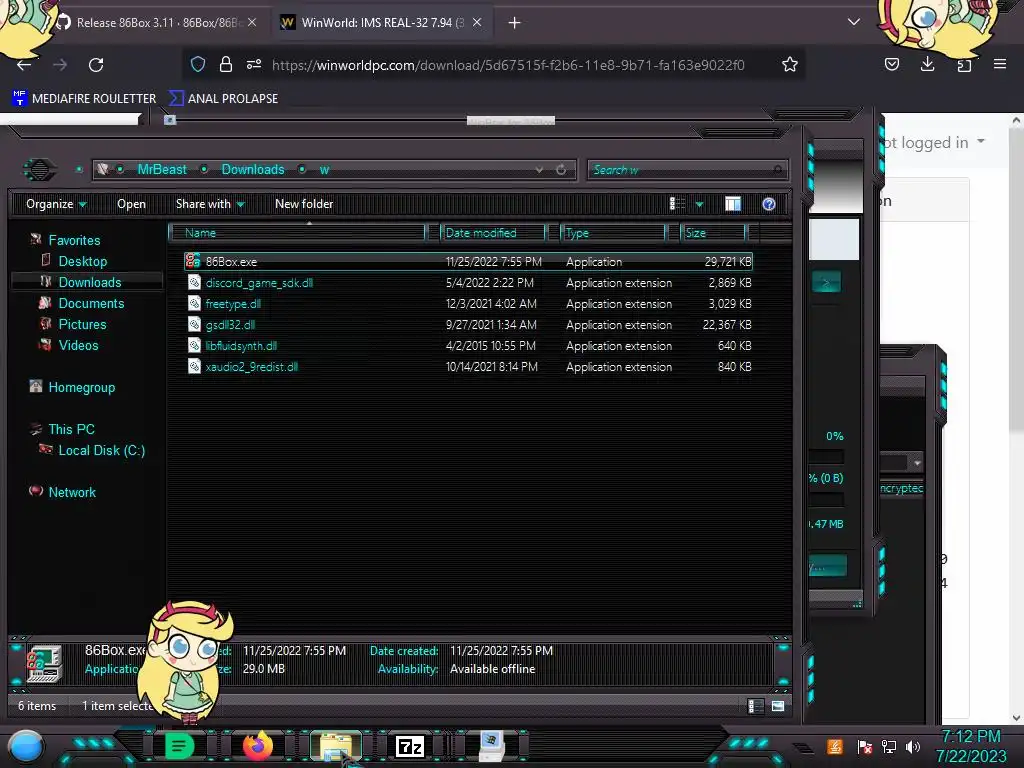Open Firefox downloads panel arrow

[x=927, y=64]
